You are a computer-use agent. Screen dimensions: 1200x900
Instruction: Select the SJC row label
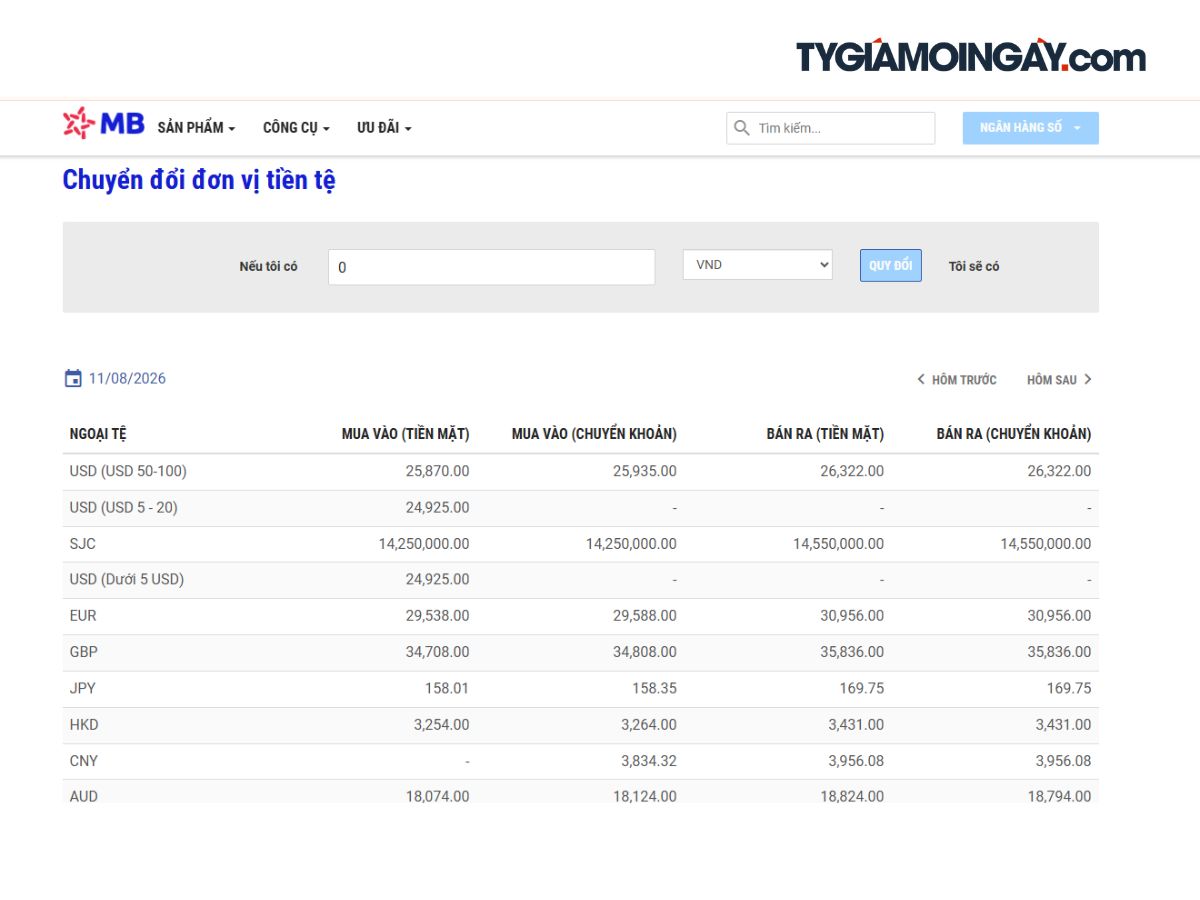(83, 543)
